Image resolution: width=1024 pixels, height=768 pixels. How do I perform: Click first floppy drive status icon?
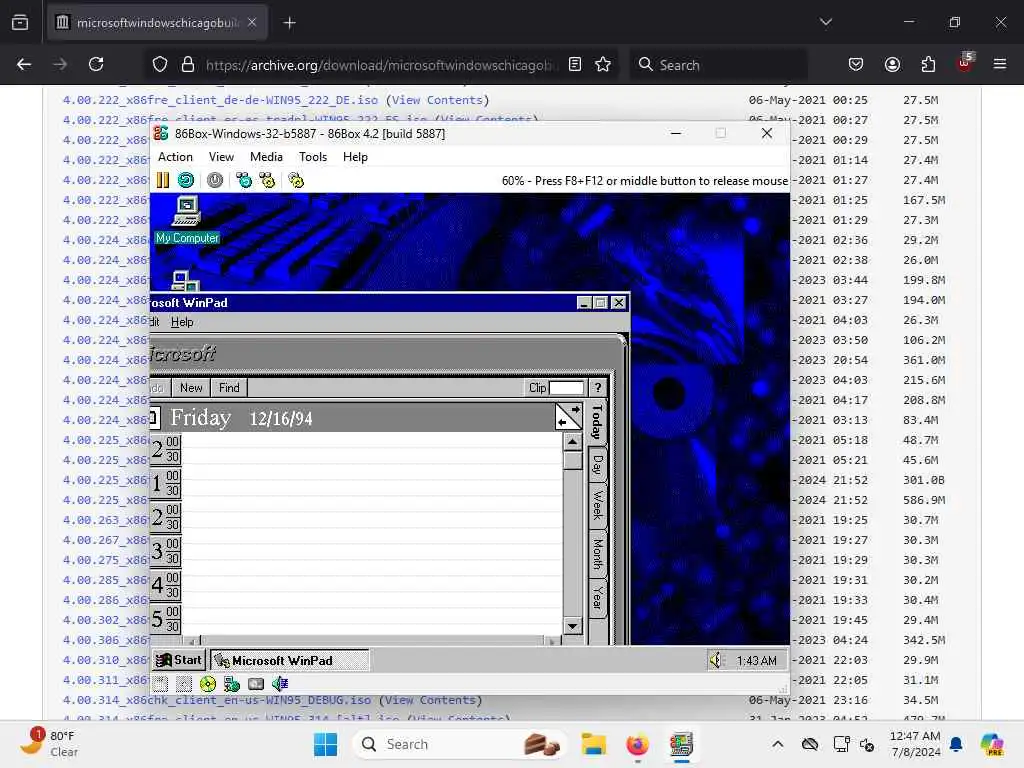coord(161,684)
